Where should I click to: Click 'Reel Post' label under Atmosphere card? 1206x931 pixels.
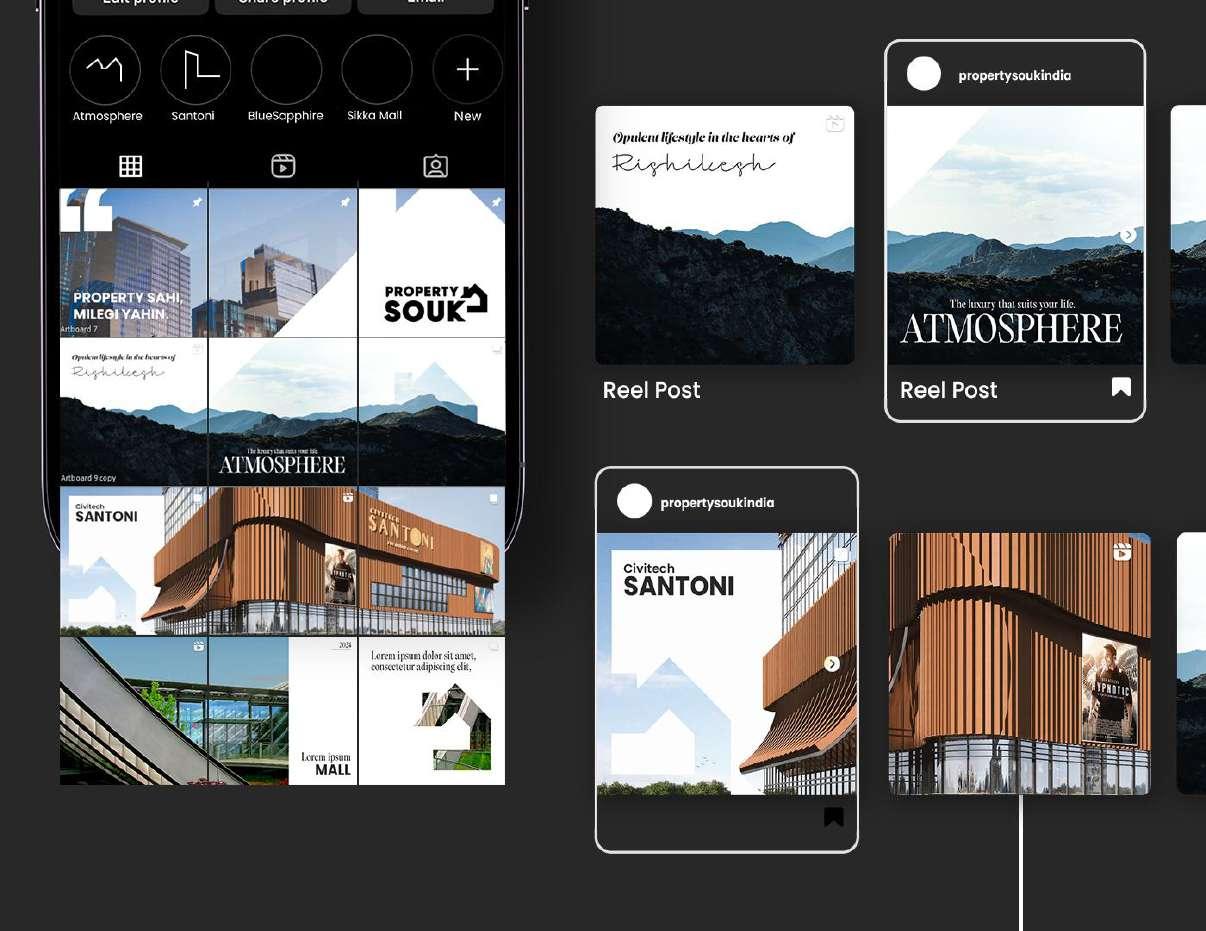(949, 390)
